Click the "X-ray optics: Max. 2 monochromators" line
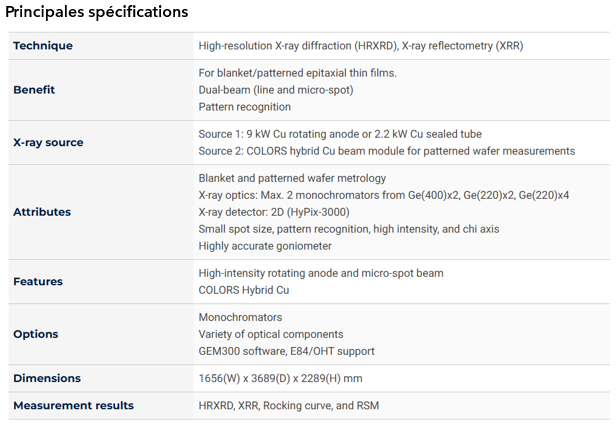The image size is (616, 431). pos(383,195)
